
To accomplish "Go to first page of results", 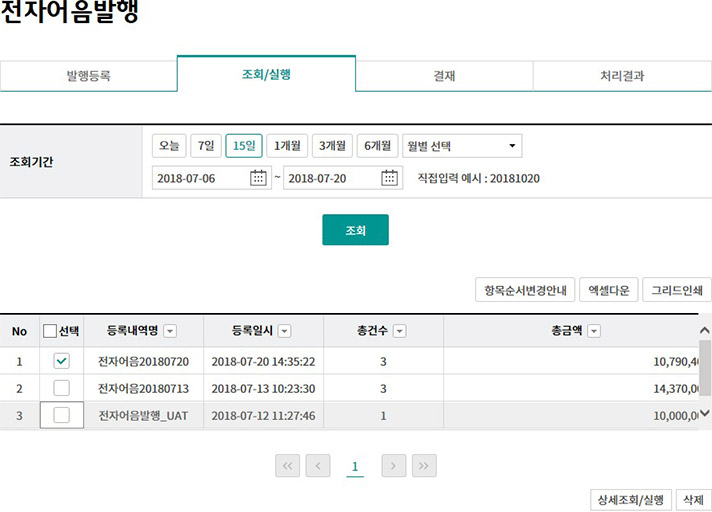I will [288, 466].
